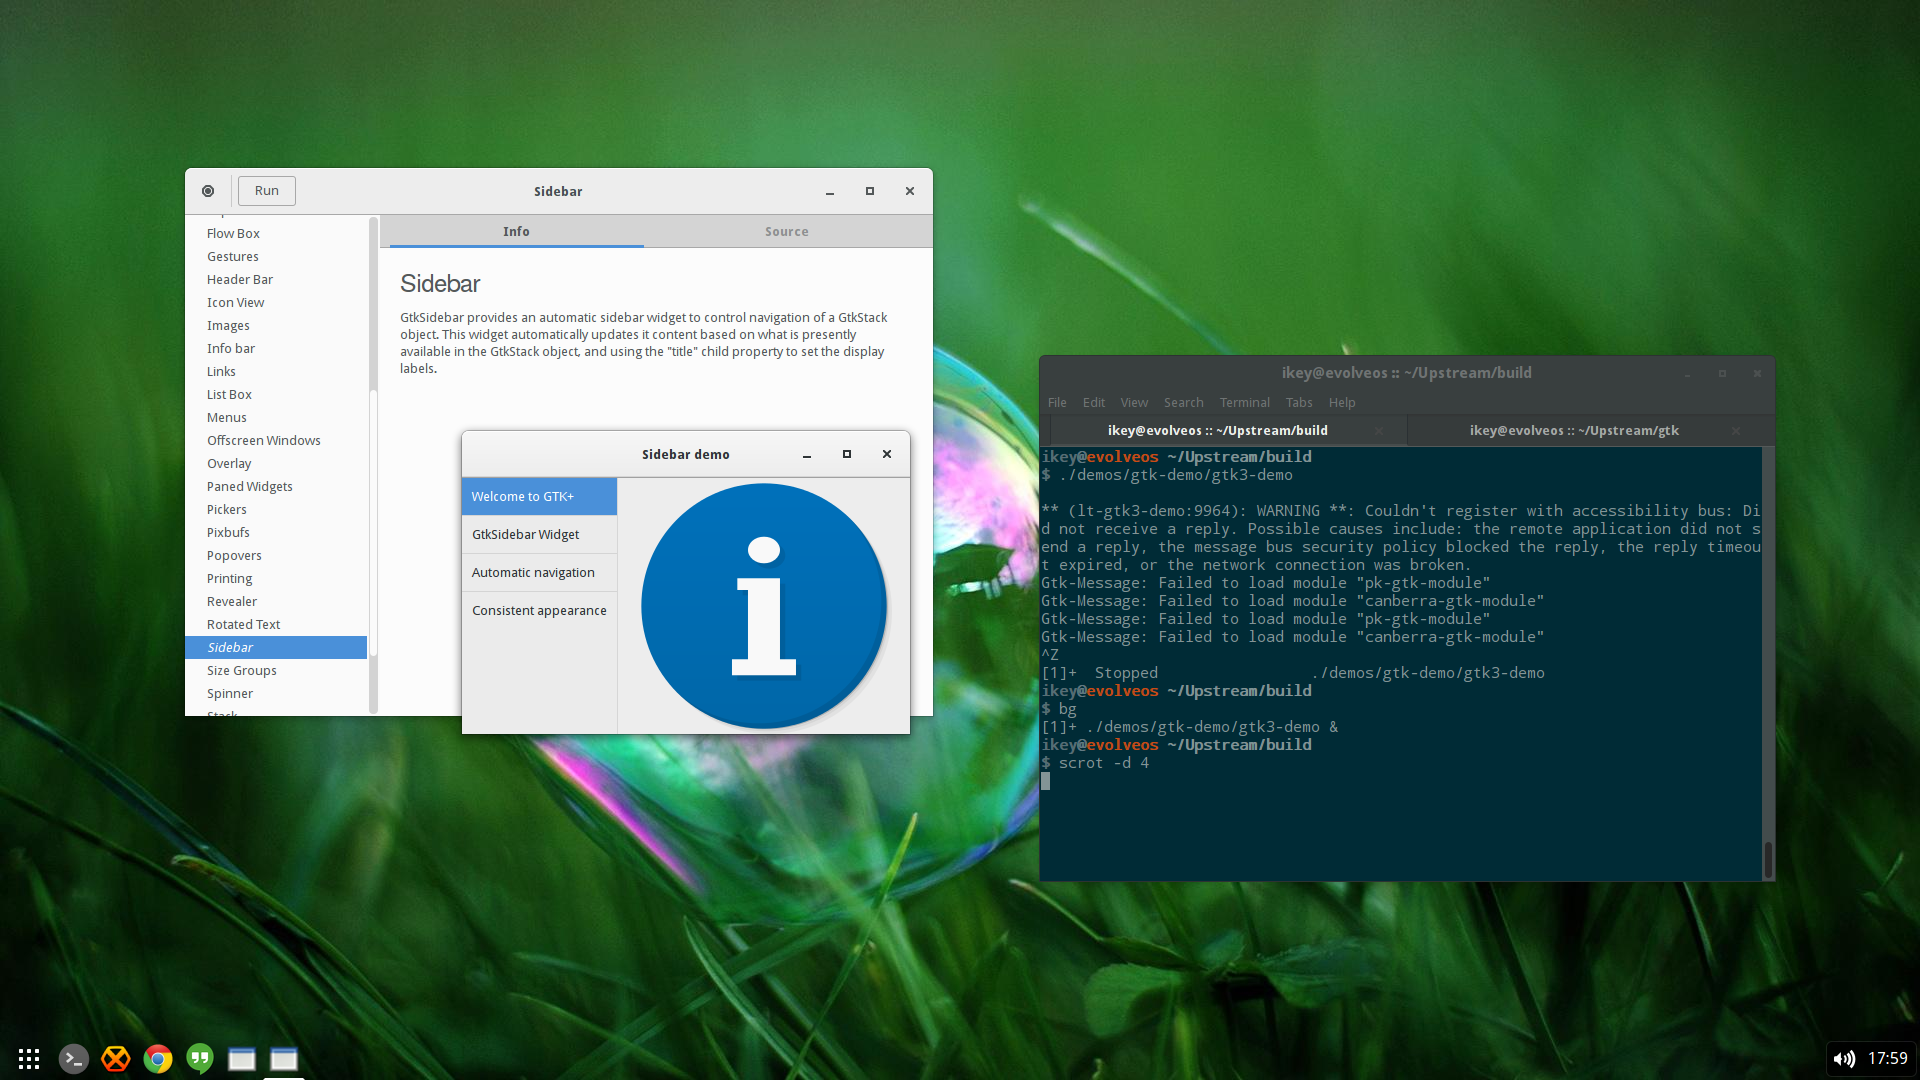The image size is (1920, 1080).
Task: Switch to the ~/Upstream/gtk terminal tab
Action: [1574, 430]
